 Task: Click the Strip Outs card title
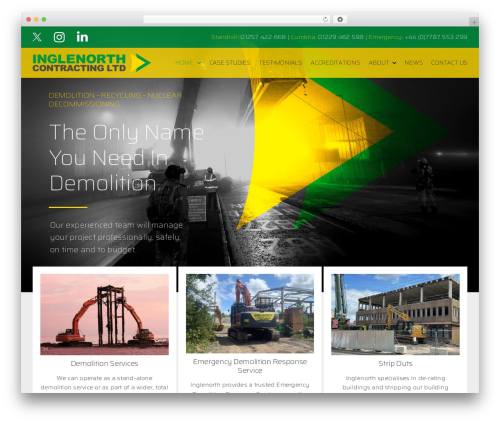395,363
